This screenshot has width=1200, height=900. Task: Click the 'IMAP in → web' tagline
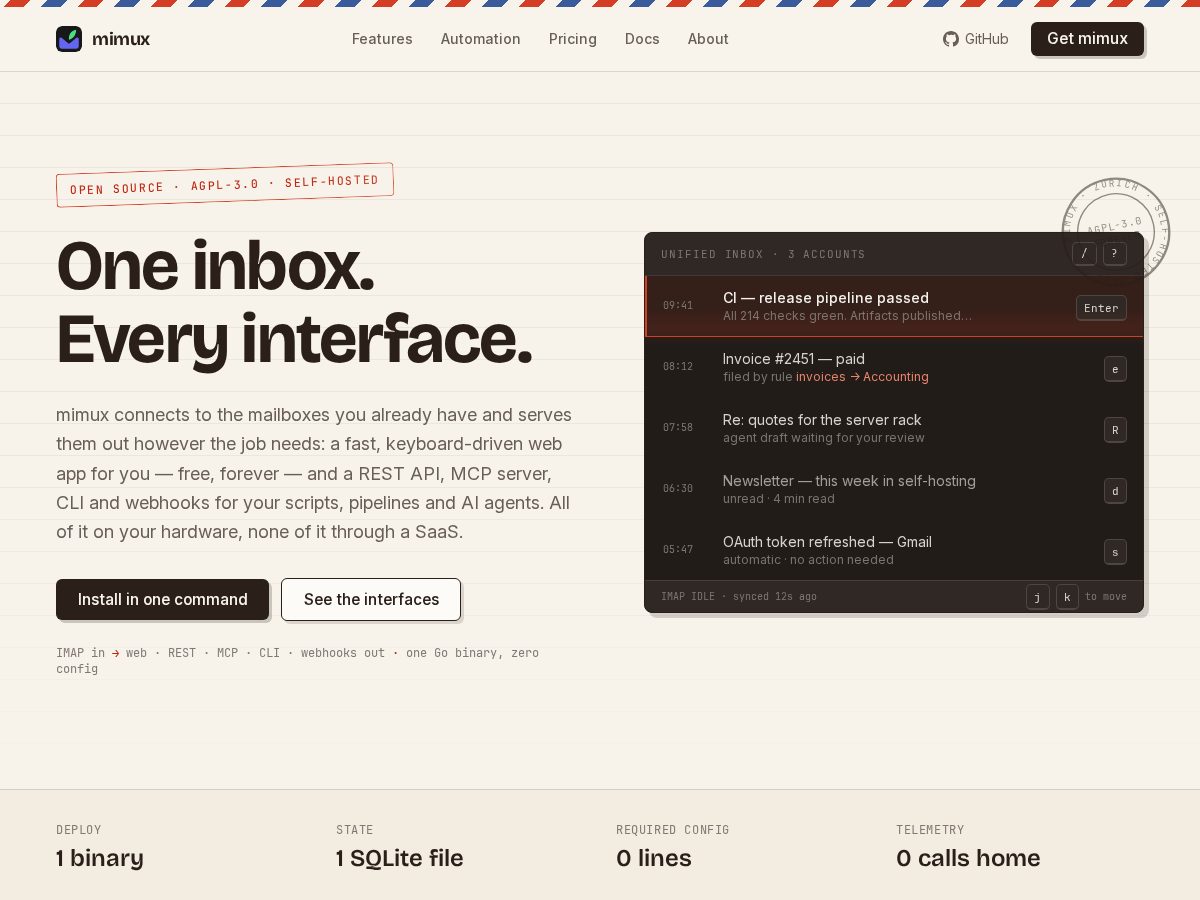[297, 660]
